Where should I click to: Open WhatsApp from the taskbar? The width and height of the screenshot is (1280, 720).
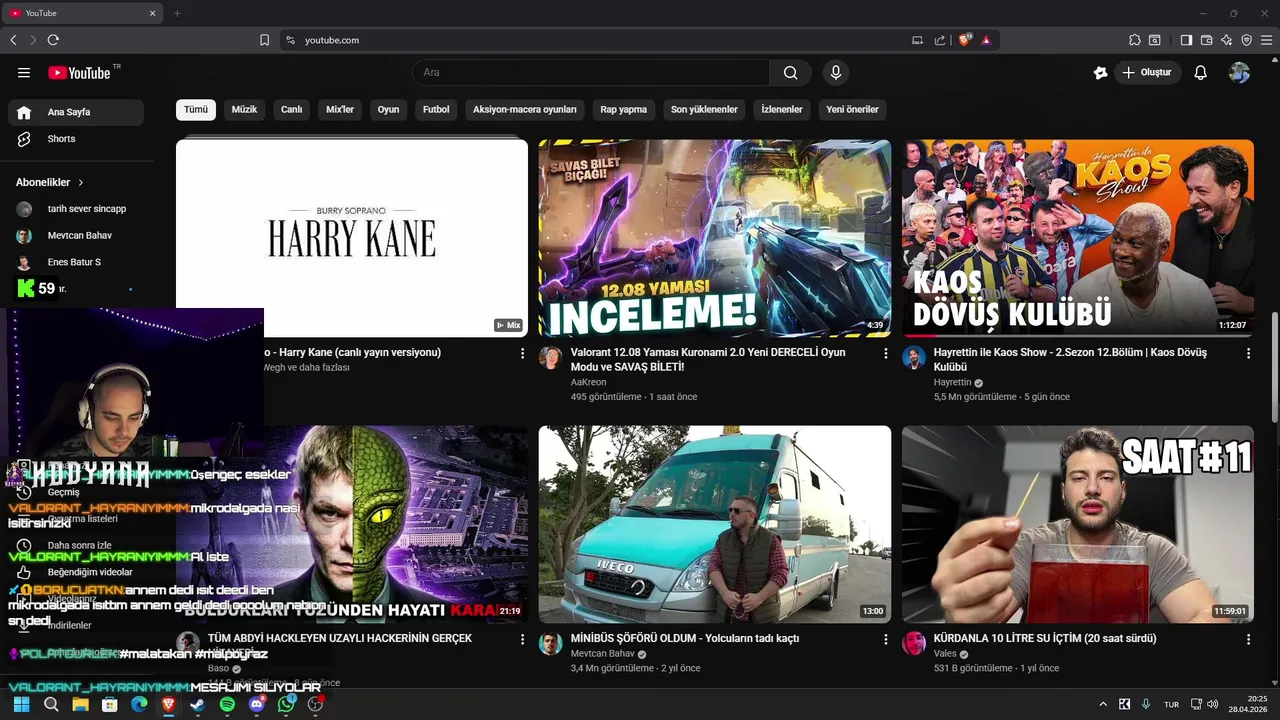pos(287,704)
